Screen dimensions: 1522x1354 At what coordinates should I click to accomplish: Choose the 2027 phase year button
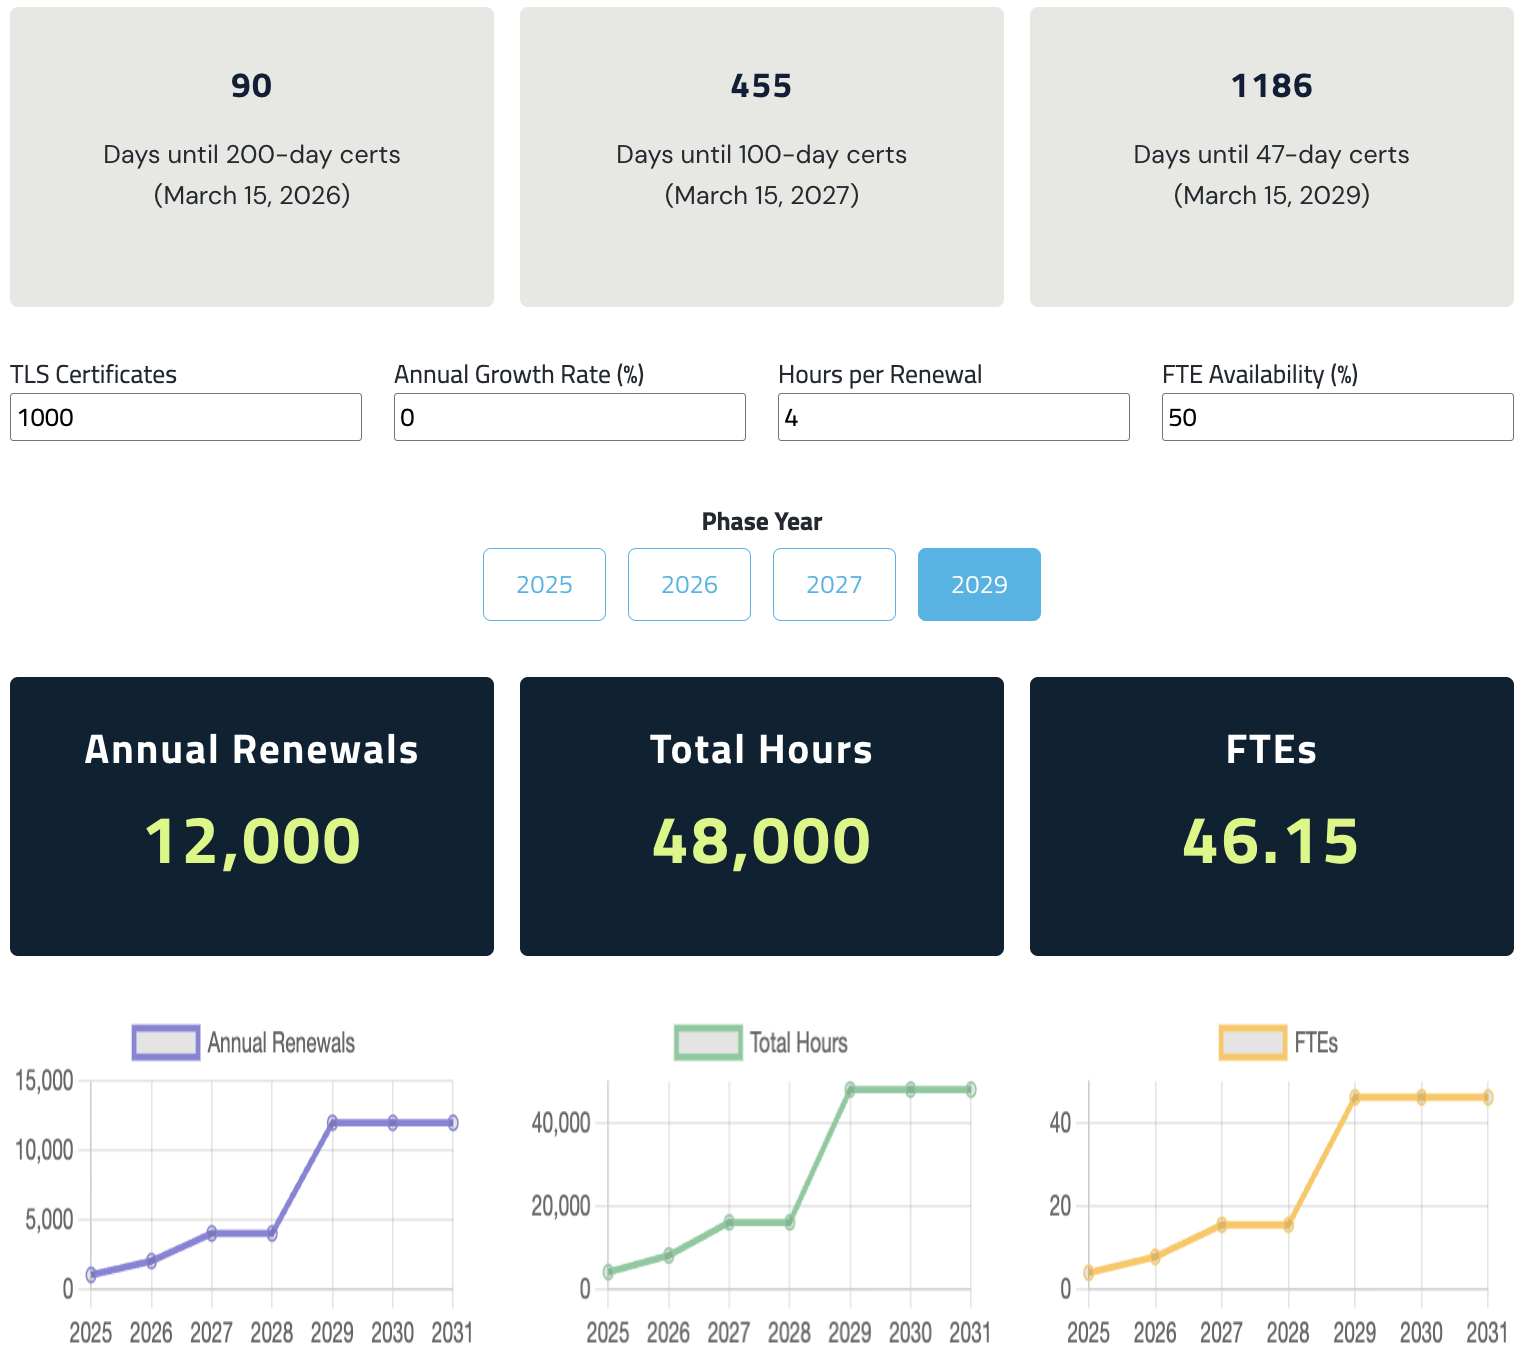(834, 584)
